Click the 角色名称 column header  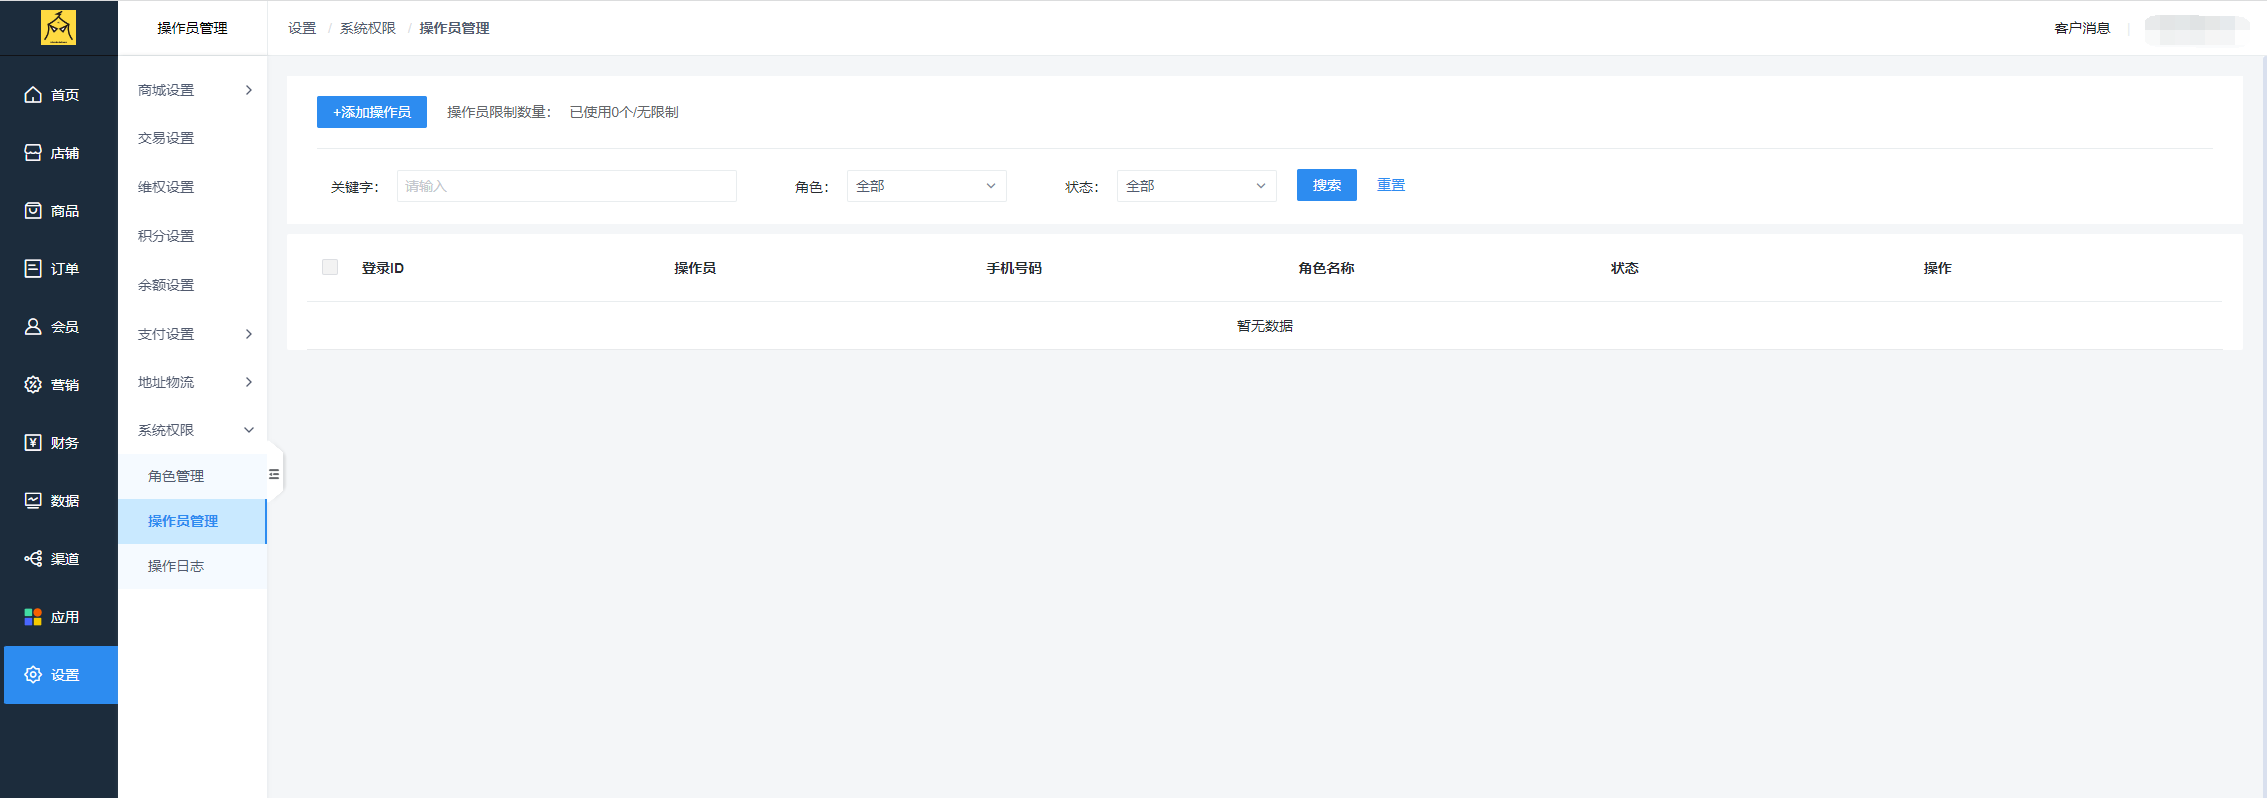point(1326,268)
